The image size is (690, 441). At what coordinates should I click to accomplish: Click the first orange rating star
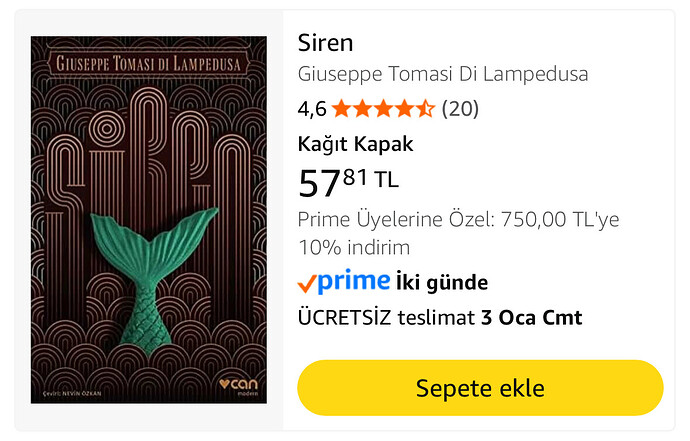click(x=341, y=109)
